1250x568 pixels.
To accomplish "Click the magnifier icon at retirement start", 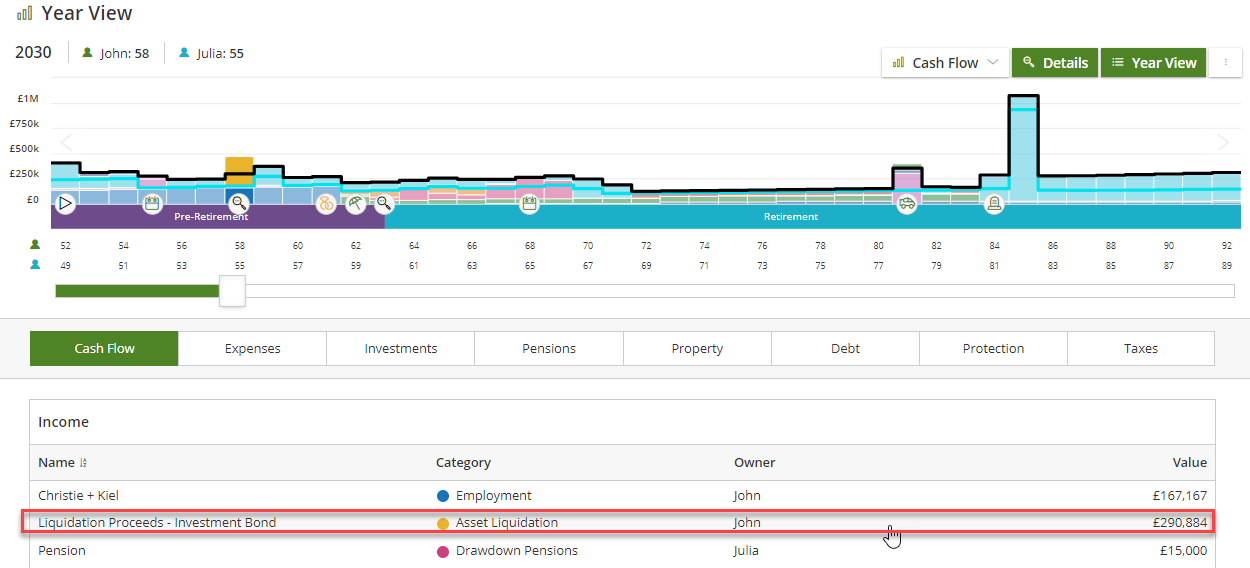I will click(x=384, y=204).
